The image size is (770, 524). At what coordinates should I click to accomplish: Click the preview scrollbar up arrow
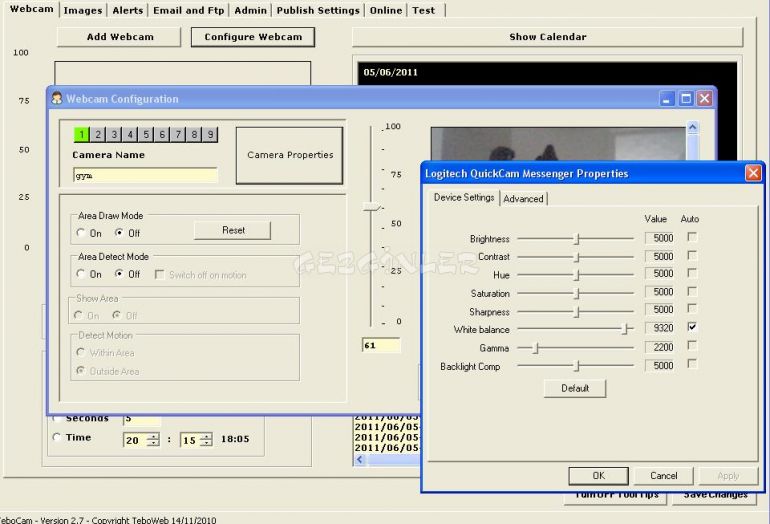pos(692,127)
